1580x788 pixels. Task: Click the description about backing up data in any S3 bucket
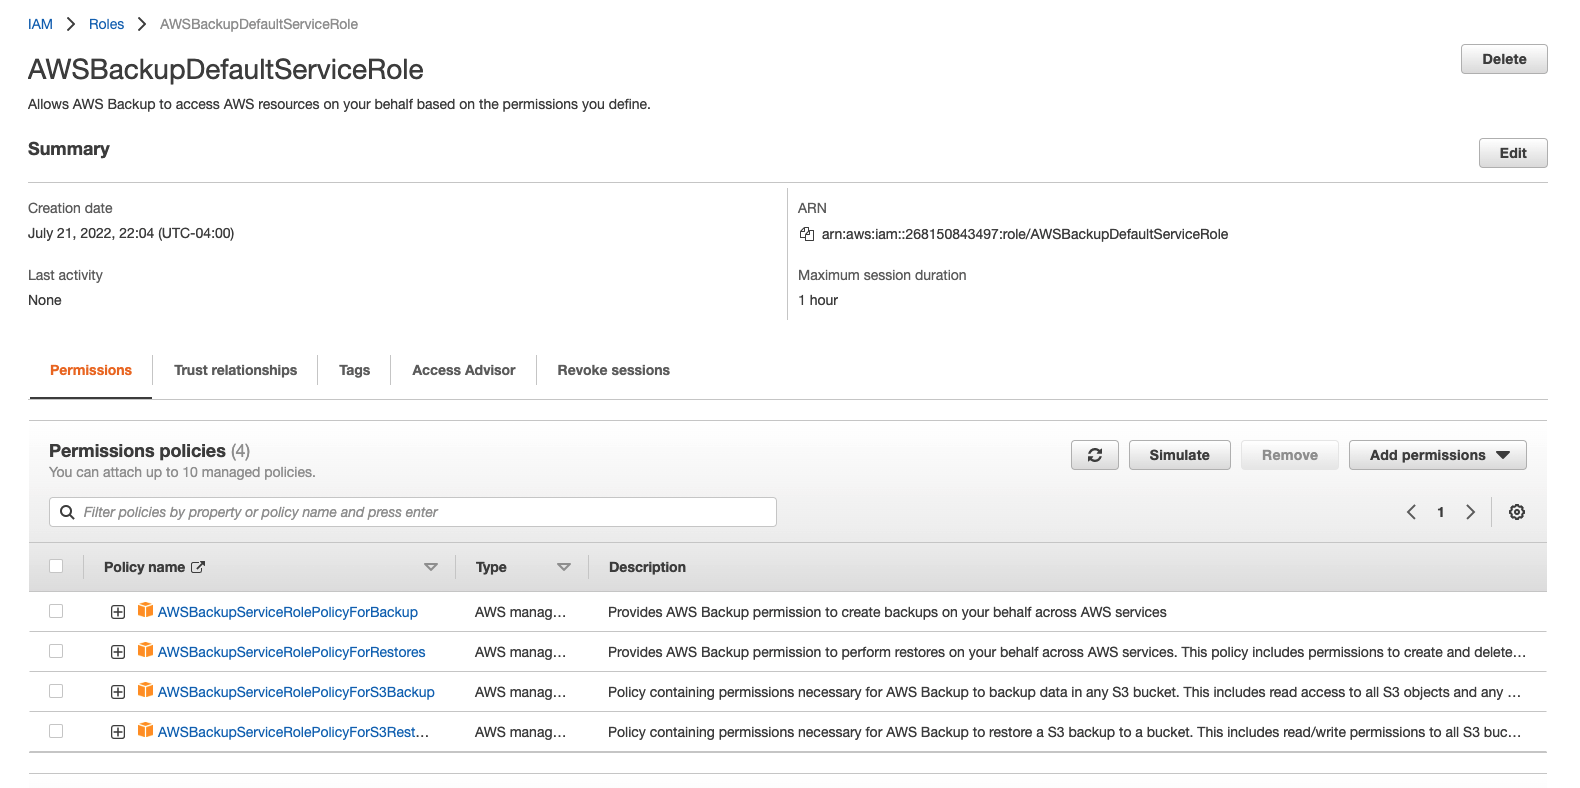1064,692
